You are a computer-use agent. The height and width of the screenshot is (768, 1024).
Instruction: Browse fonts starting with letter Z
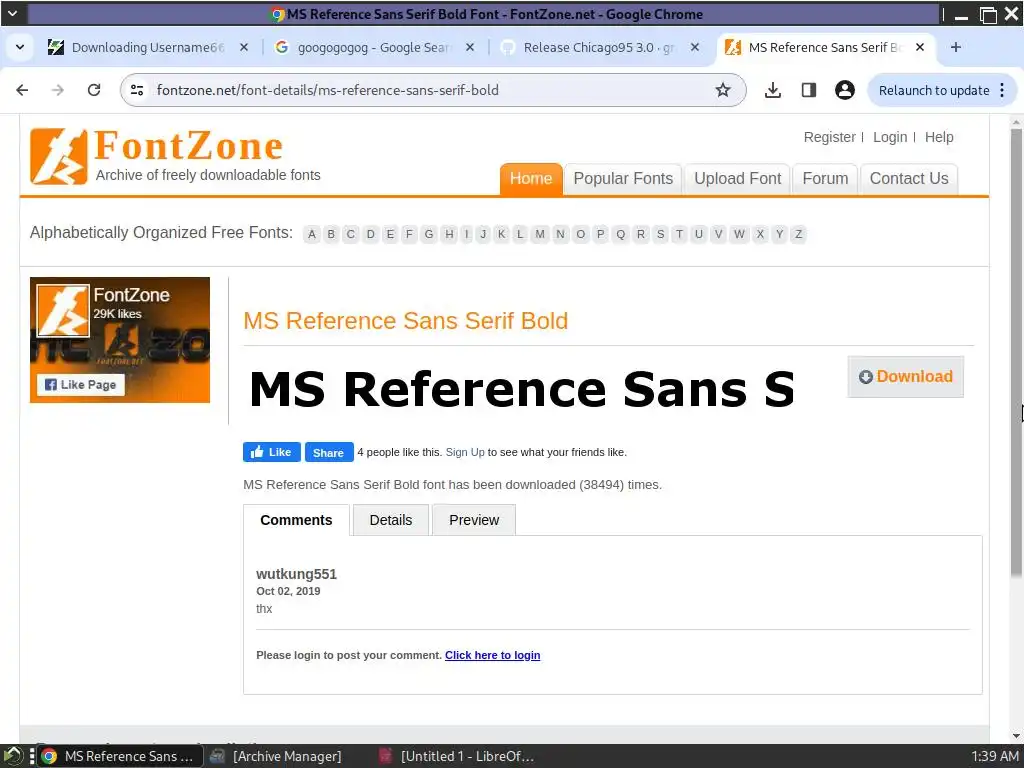tap(798, 234)
